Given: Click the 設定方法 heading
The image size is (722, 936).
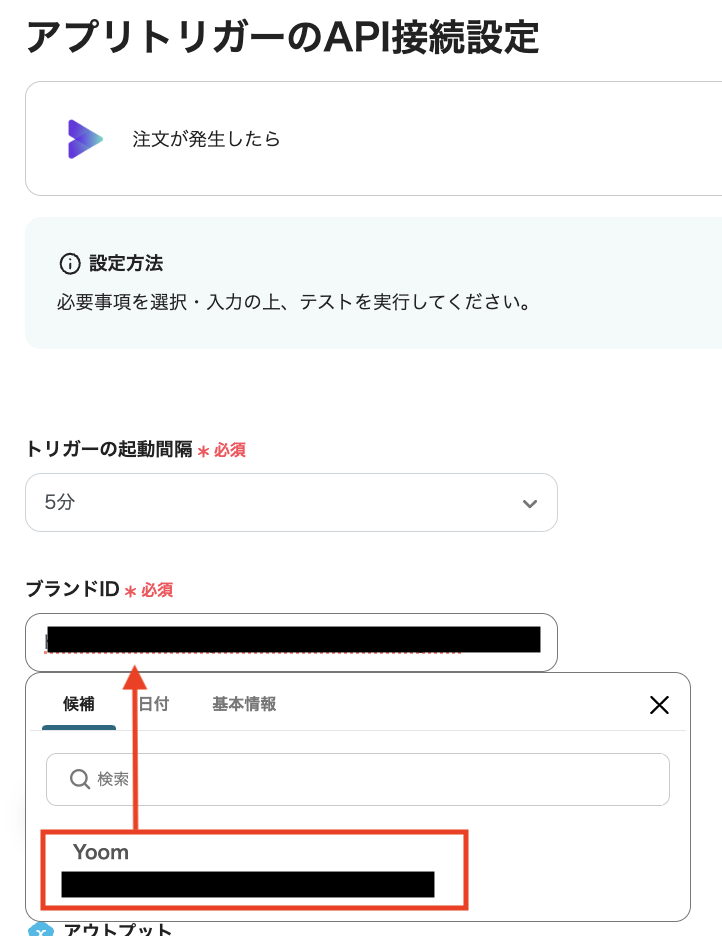Looking at the screenshot, I should 126,264.
